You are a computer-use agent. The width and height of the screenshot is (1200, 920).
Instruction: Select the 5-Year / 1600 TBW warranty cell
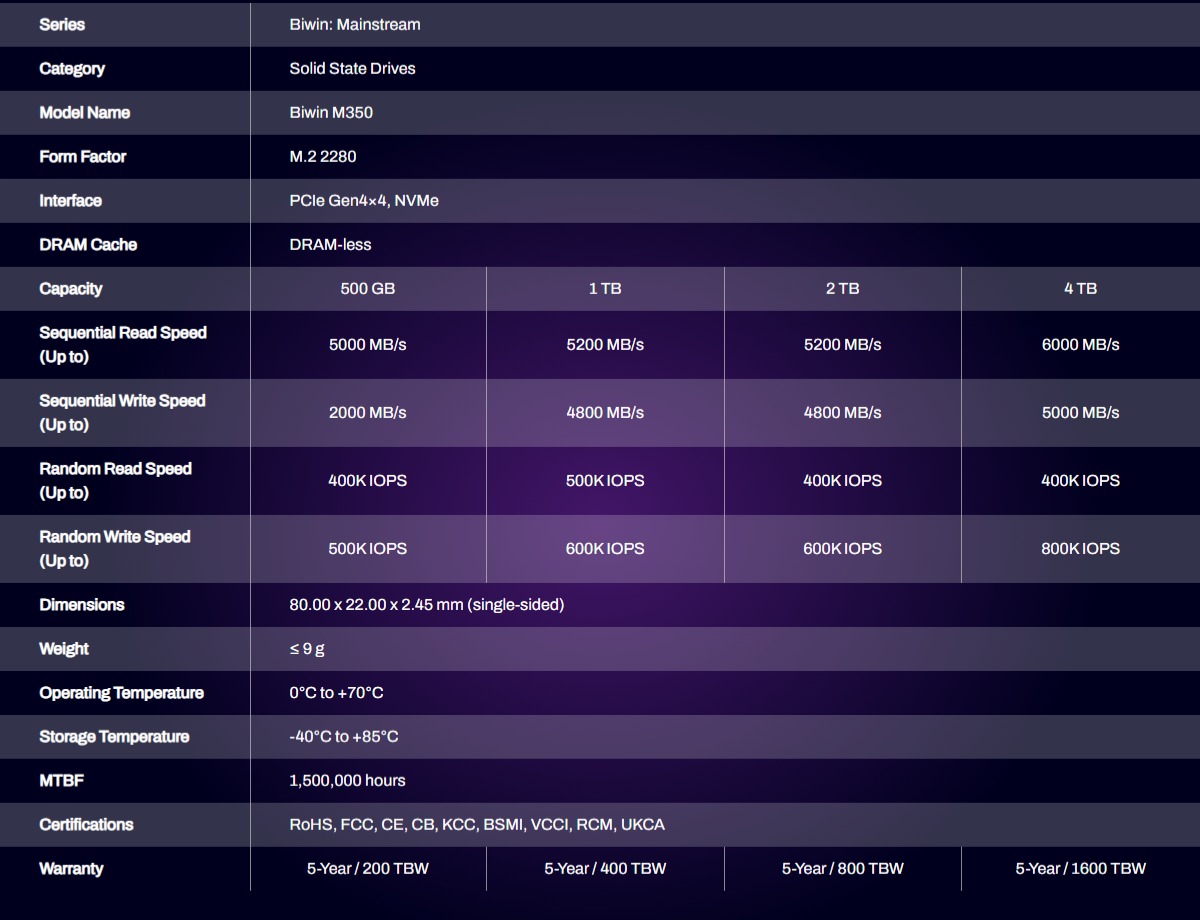pos(1080,869)
